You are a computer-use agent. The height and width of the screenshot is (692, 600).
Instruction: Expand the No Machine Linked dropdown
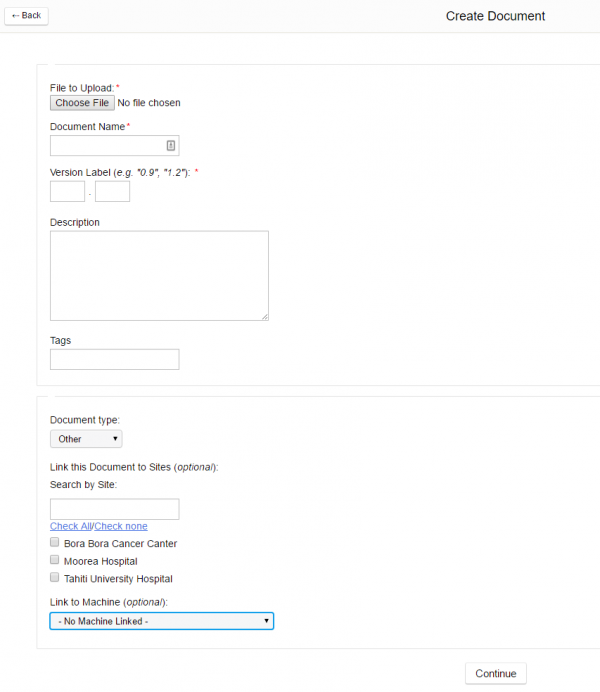(x=162, y=621)
